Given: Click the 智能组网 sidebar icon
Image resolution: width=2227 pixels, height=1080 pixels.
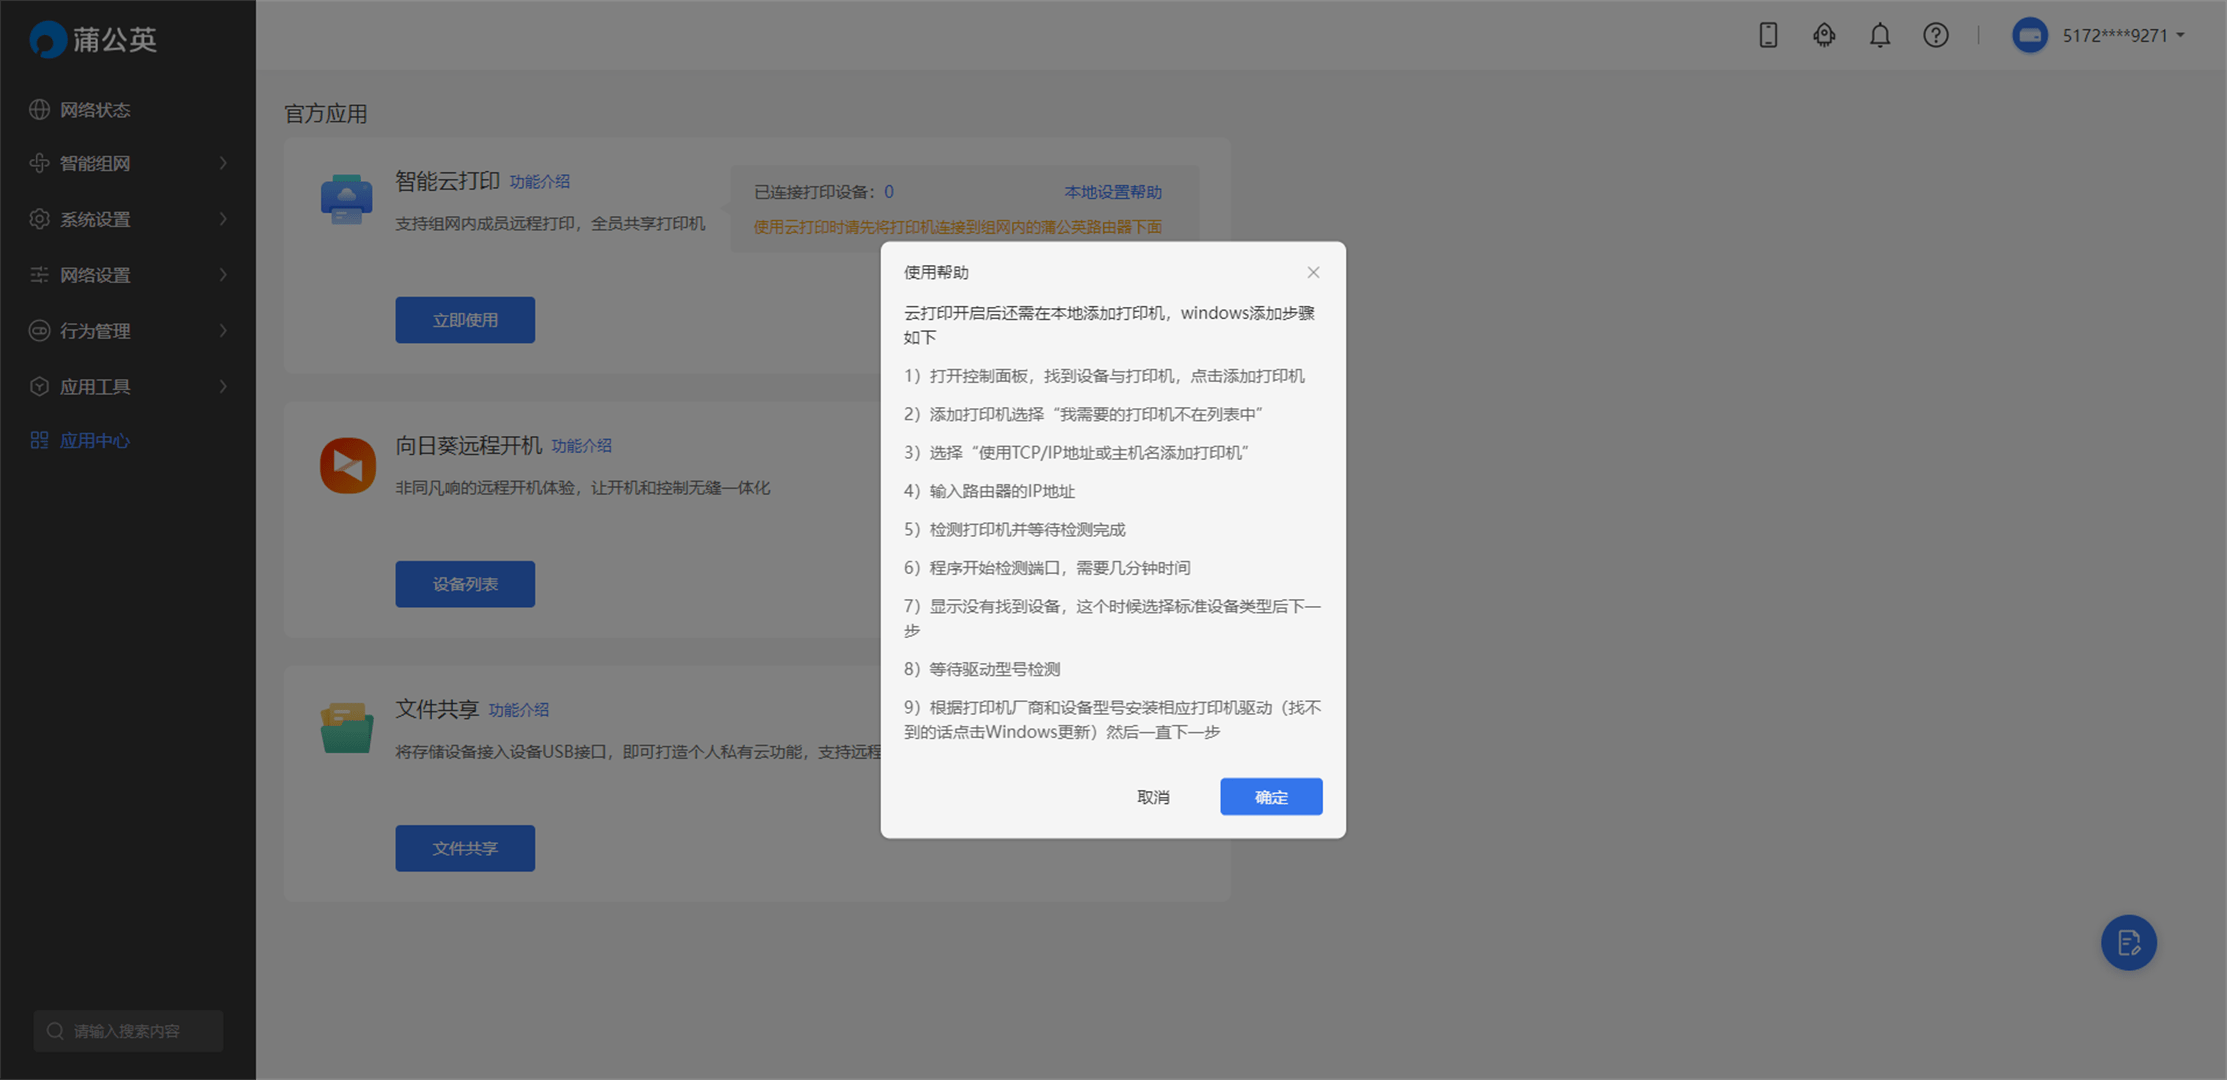Looking at the screenshot, I should tap(39, 163).
